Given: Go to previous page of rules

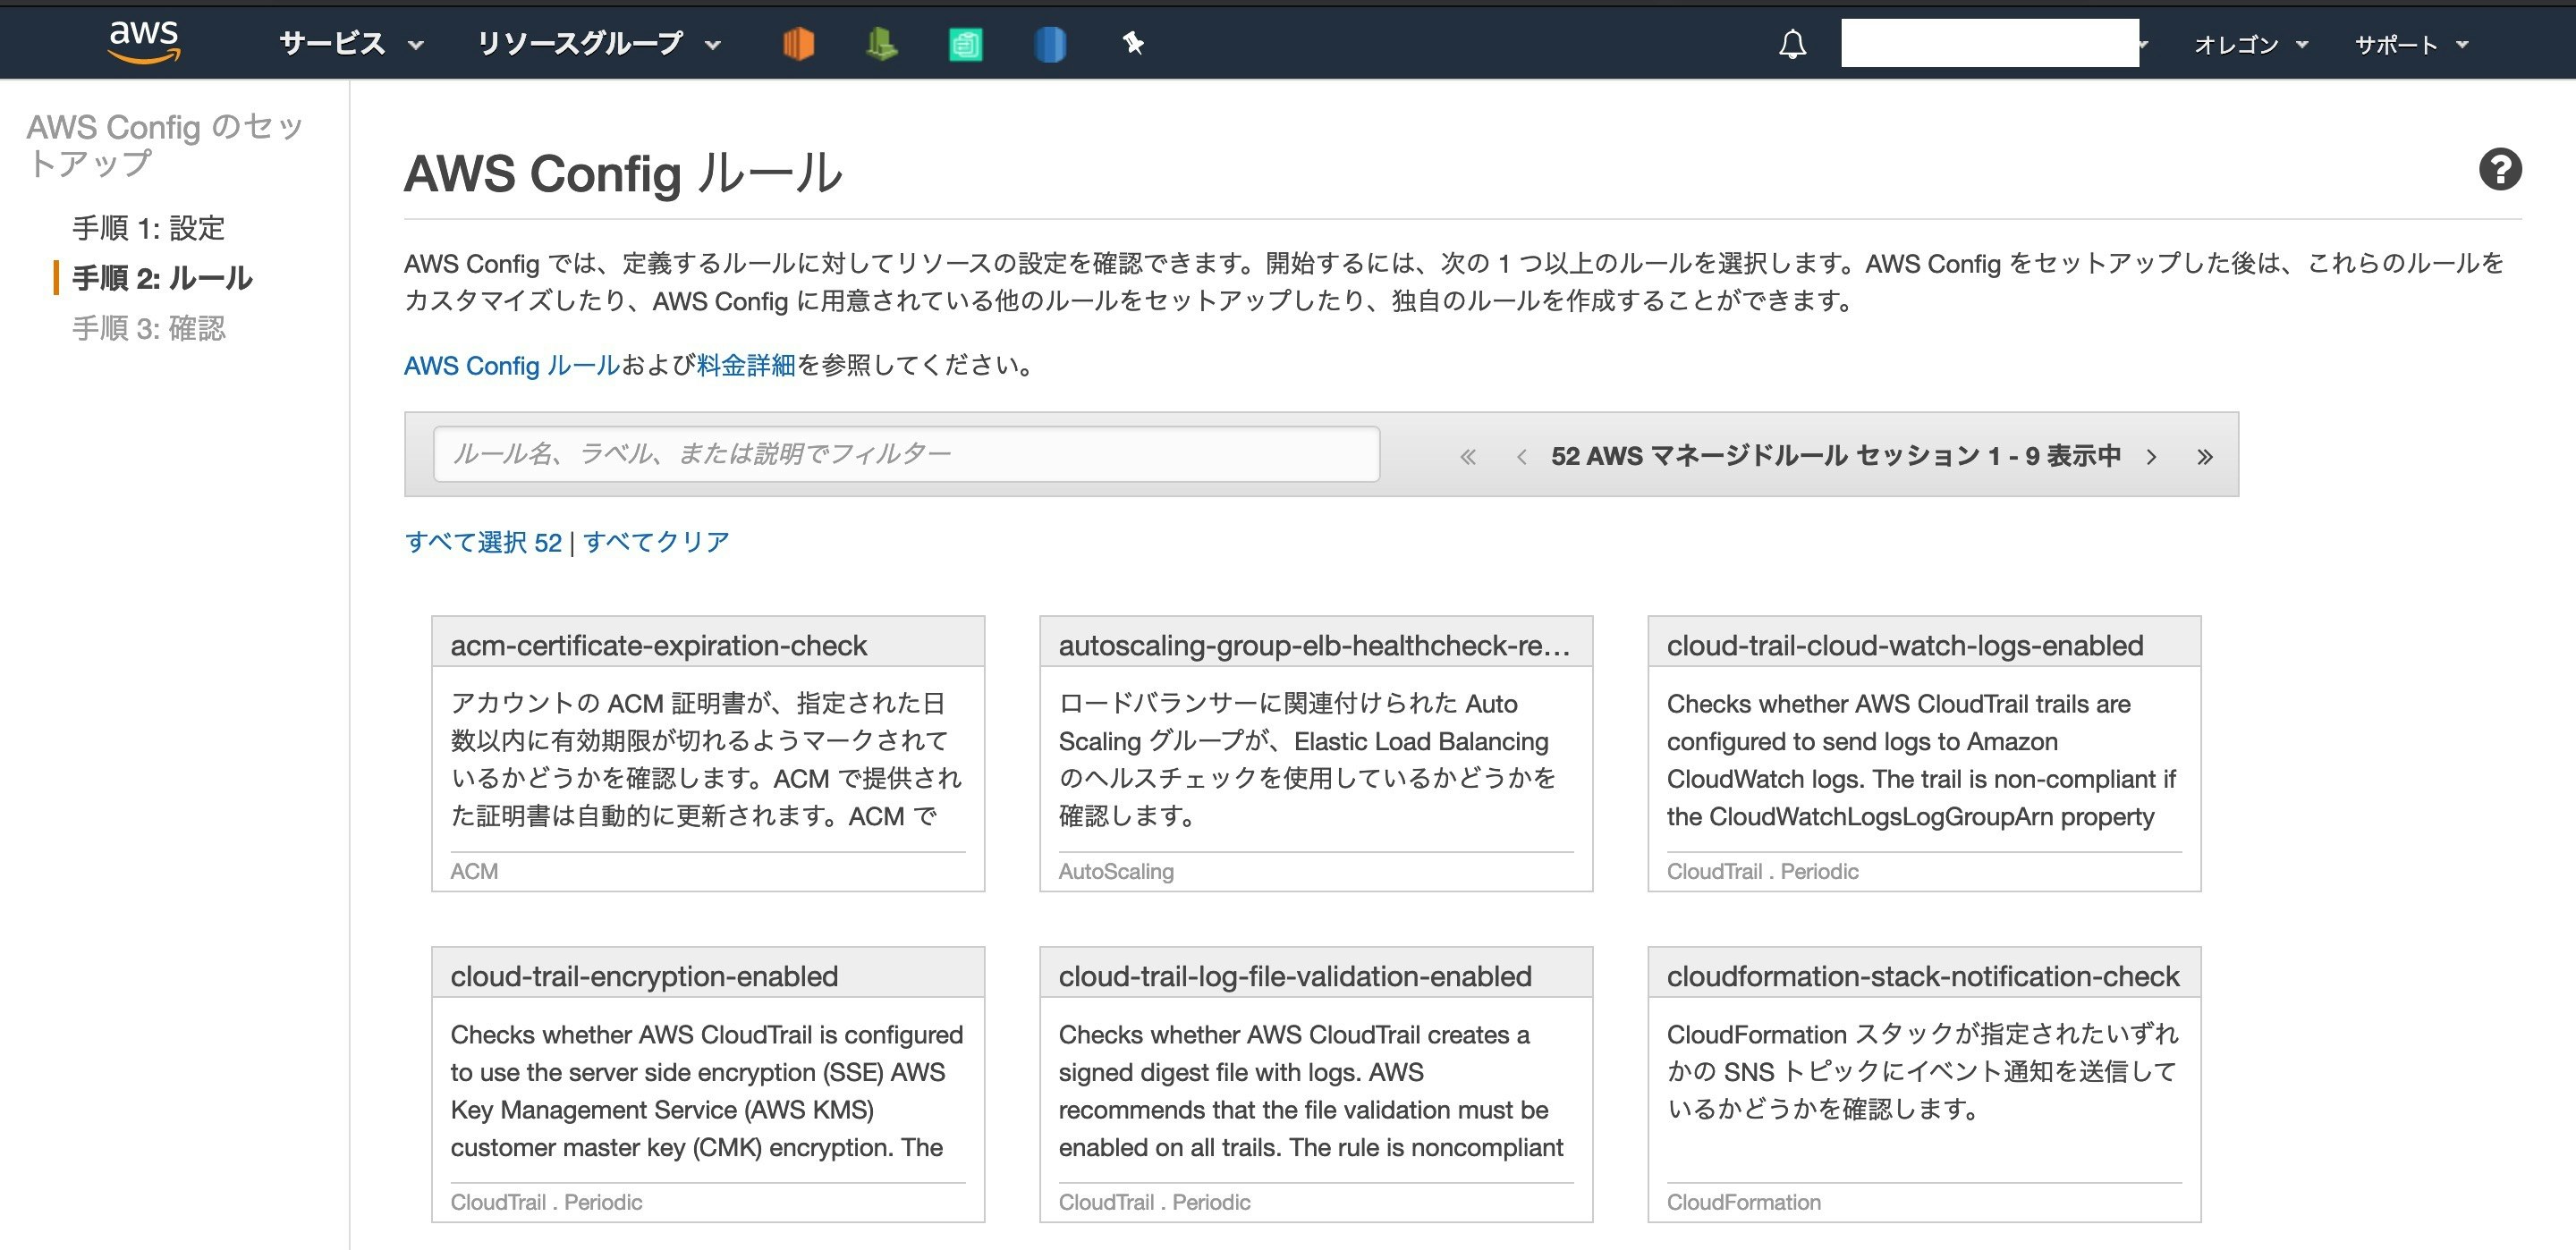Looking at the screenshot, I should tap(1521, 457).
